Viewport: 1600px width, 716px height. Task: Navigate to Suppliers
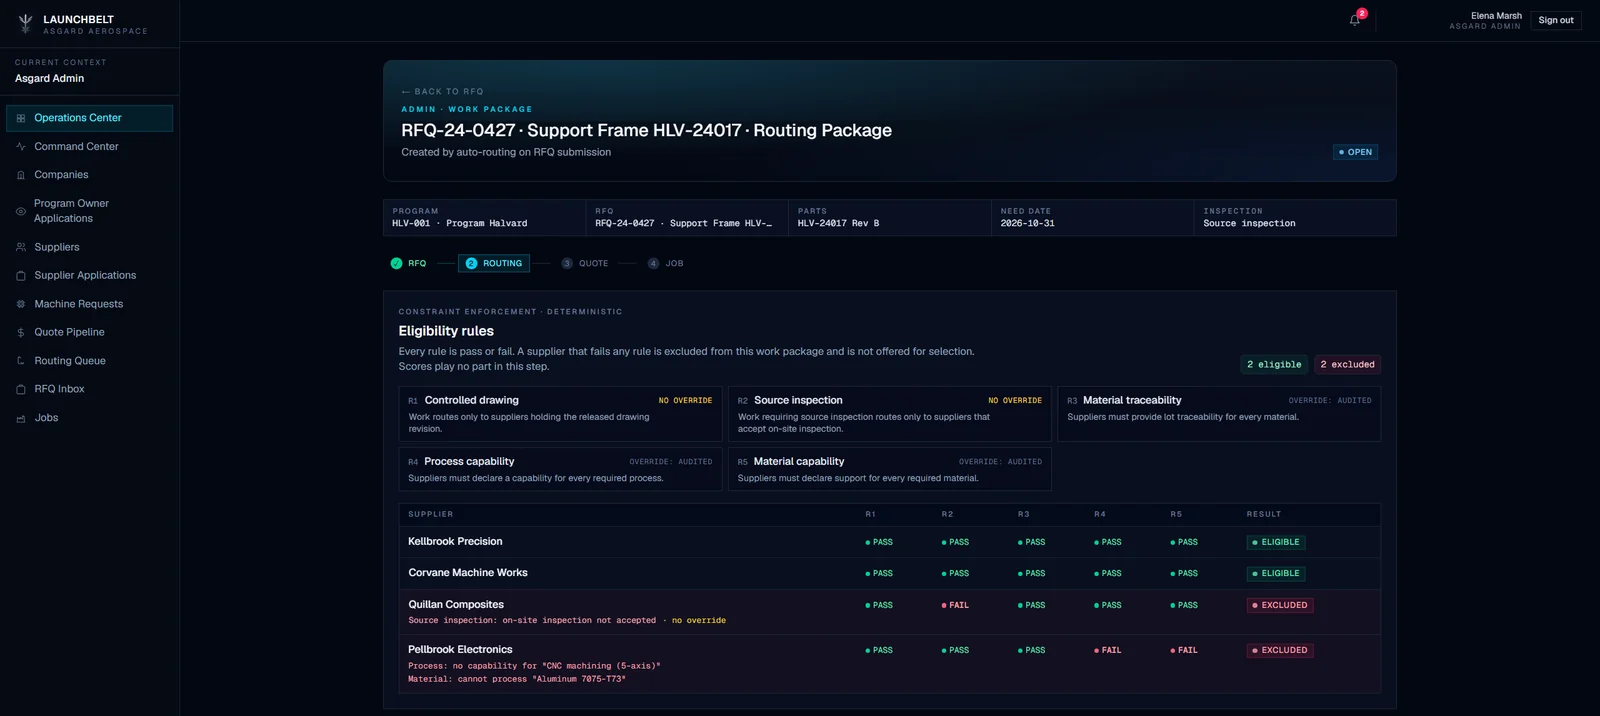click(90, 247)
